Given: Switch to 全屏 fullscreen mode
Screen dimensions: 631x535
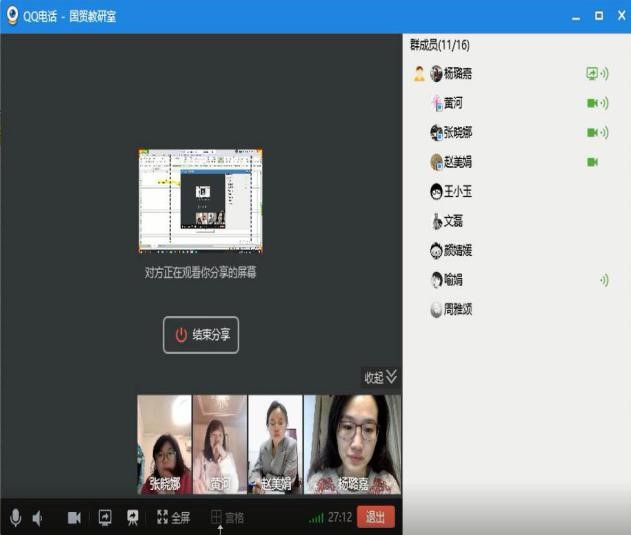Looking at the screenshot, I should click(x=173, y=517).
